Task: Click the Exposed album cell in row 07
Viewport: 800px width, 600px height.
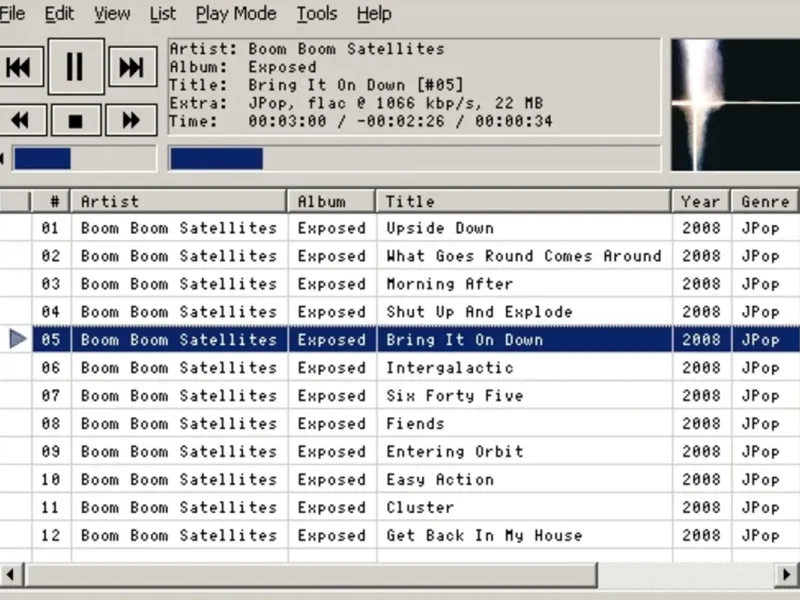Action: [332, 395]
